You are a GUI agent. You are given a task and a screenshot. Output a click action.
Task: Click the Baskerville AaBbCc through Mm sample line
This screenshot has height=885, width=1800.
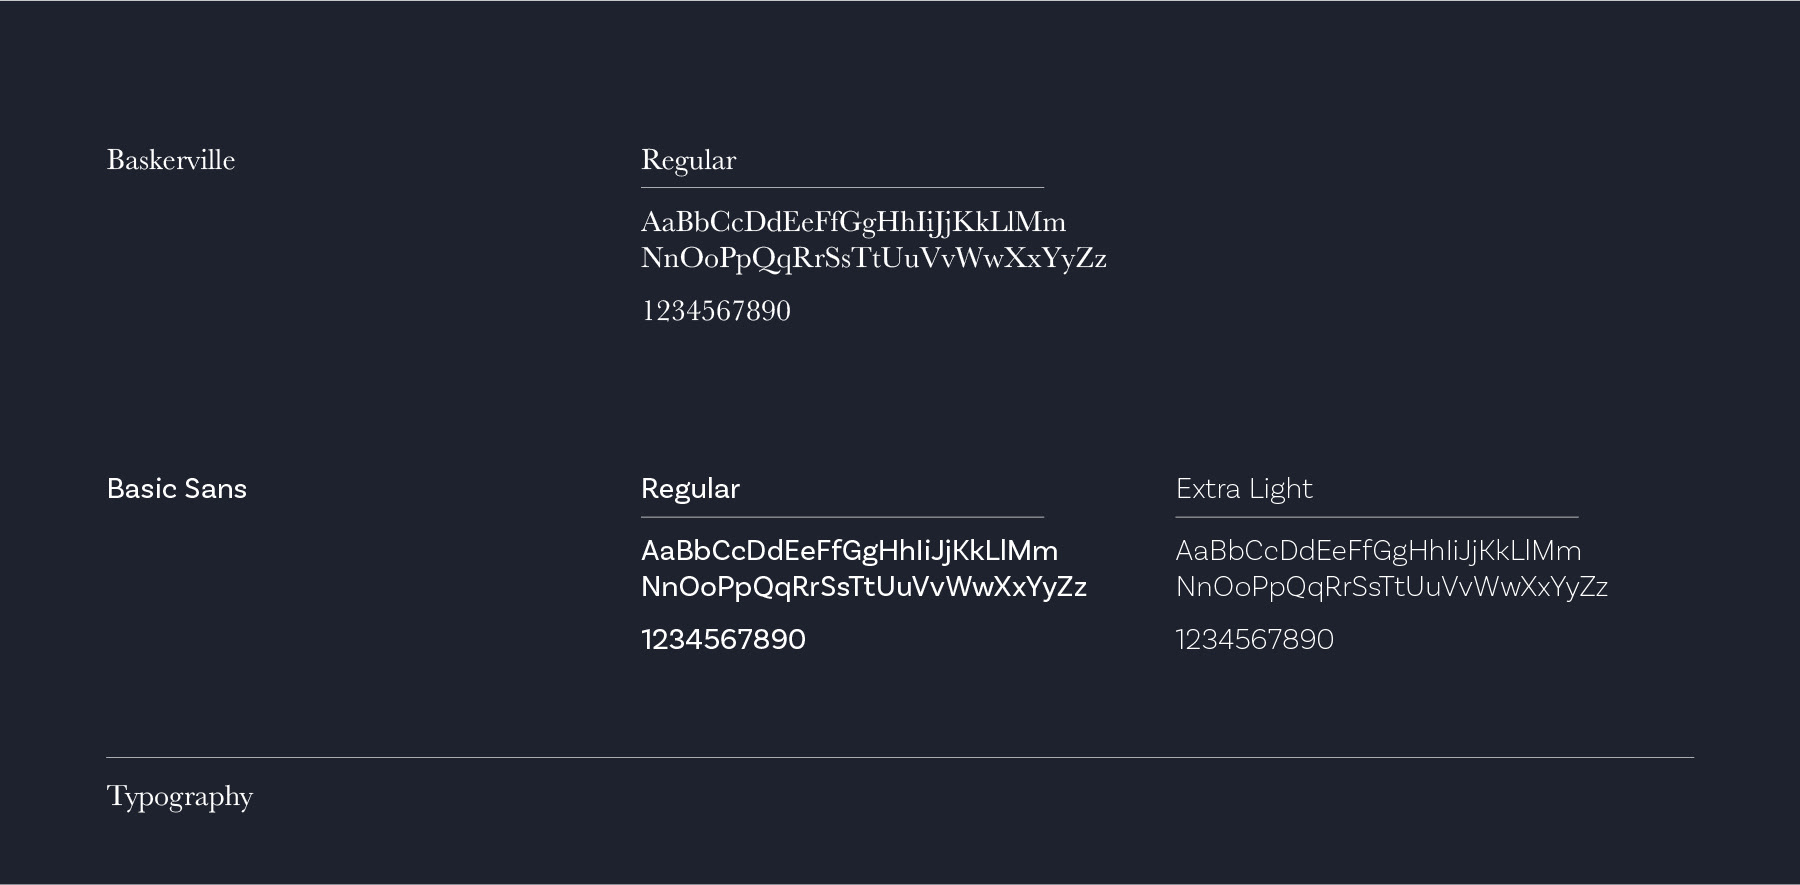(x=853, y=221)
